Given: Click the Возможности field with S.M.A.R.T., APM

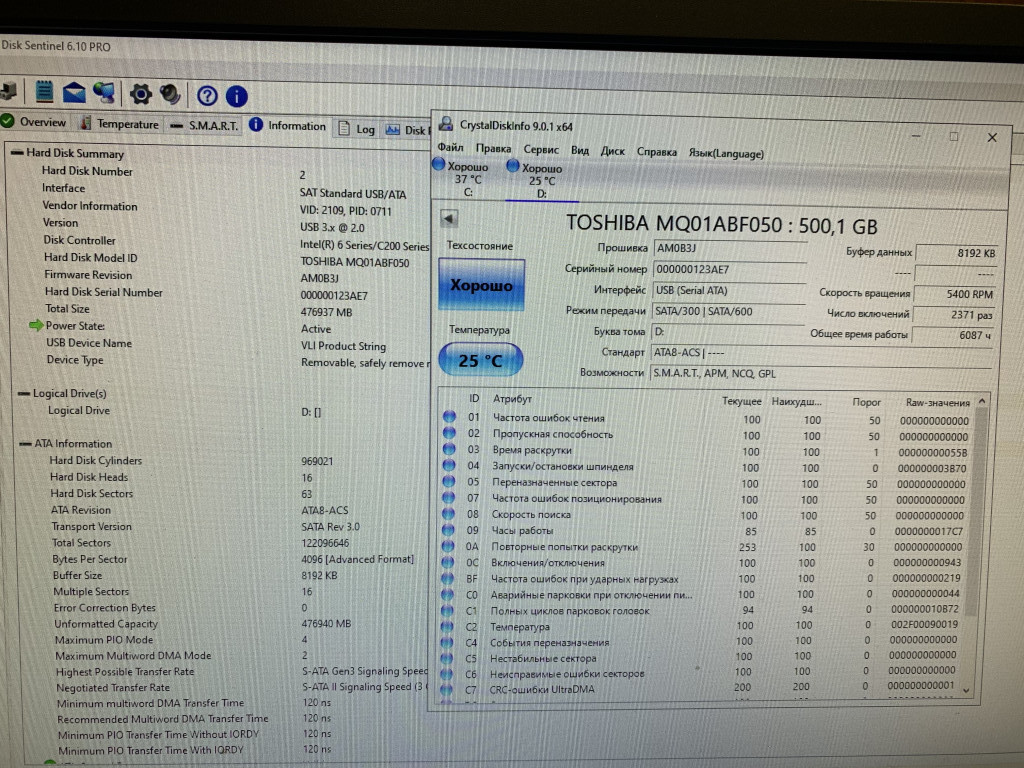Looking at the screenshot, I should coord(821,374).
